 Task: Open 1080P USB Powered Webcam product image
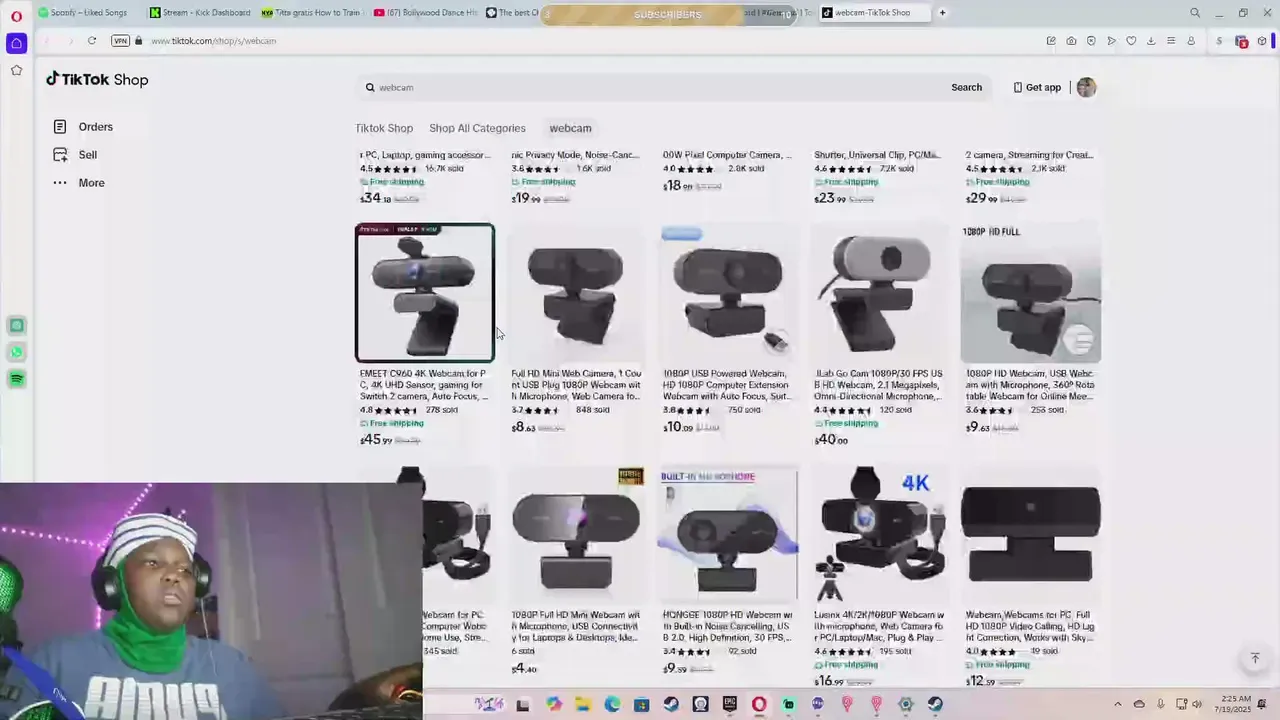[x=728, y=292]
